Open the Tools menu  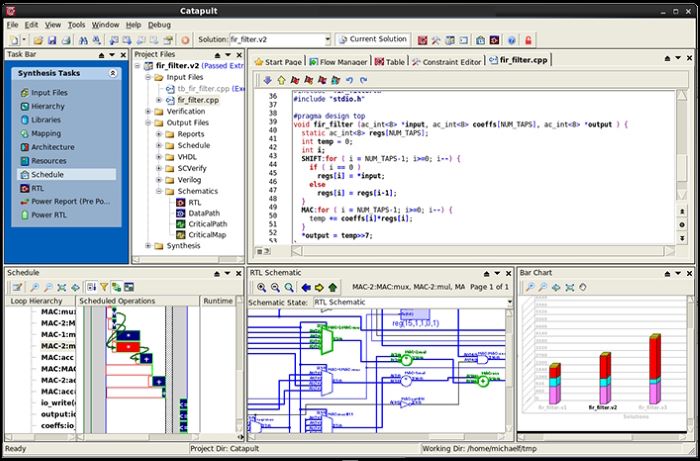point(76,24)
